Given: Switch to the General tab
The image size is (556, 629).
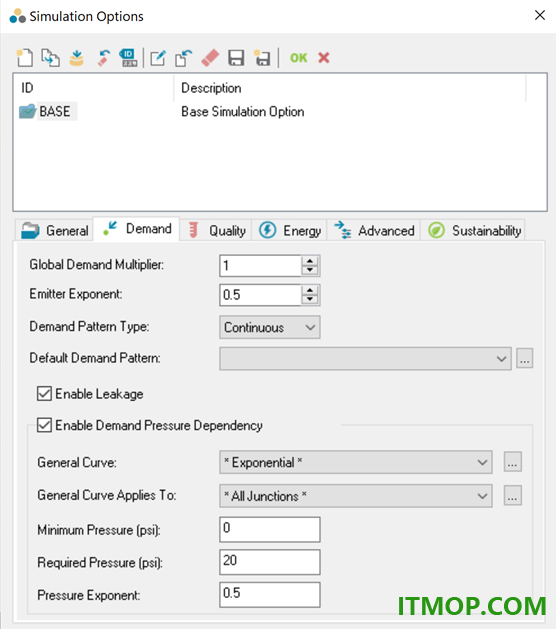Looking at the screenshot, I should [55, 231].
